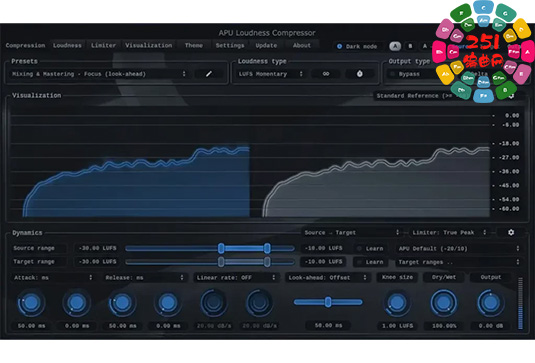Click the Target range minimum -30.00 LUFS field
The width and height of the screenshot is (535, 363).
click(x=97, y=262)
